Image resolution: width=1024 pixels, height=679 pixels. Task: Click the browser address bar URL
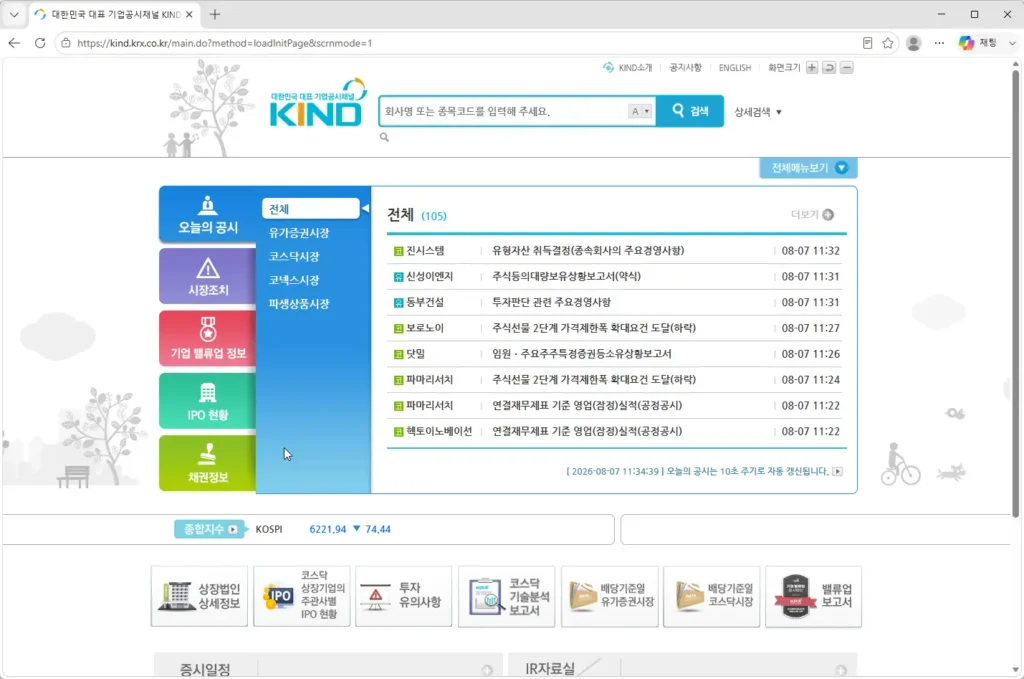click(x=225, y=43)
